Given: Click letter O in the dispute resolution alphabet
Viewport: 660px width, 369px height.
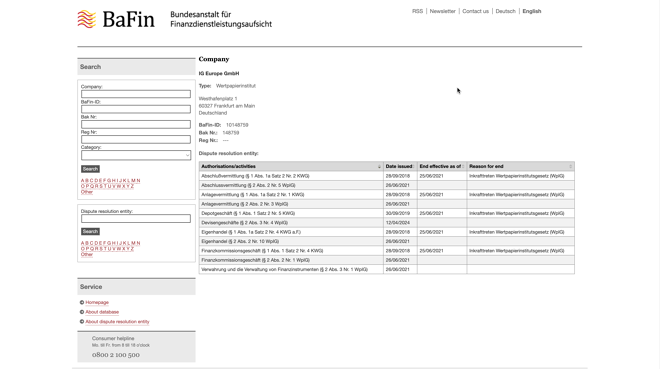Looking at the screenshot, I should 82,249.
